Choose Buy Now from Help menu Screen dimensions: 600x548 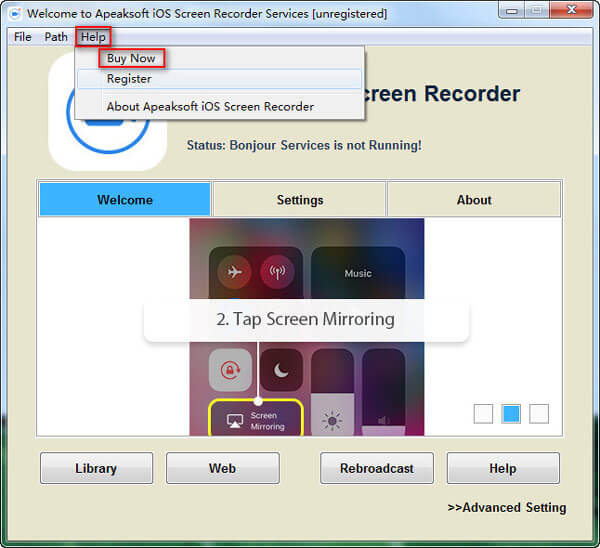click(x=131, y=58)
